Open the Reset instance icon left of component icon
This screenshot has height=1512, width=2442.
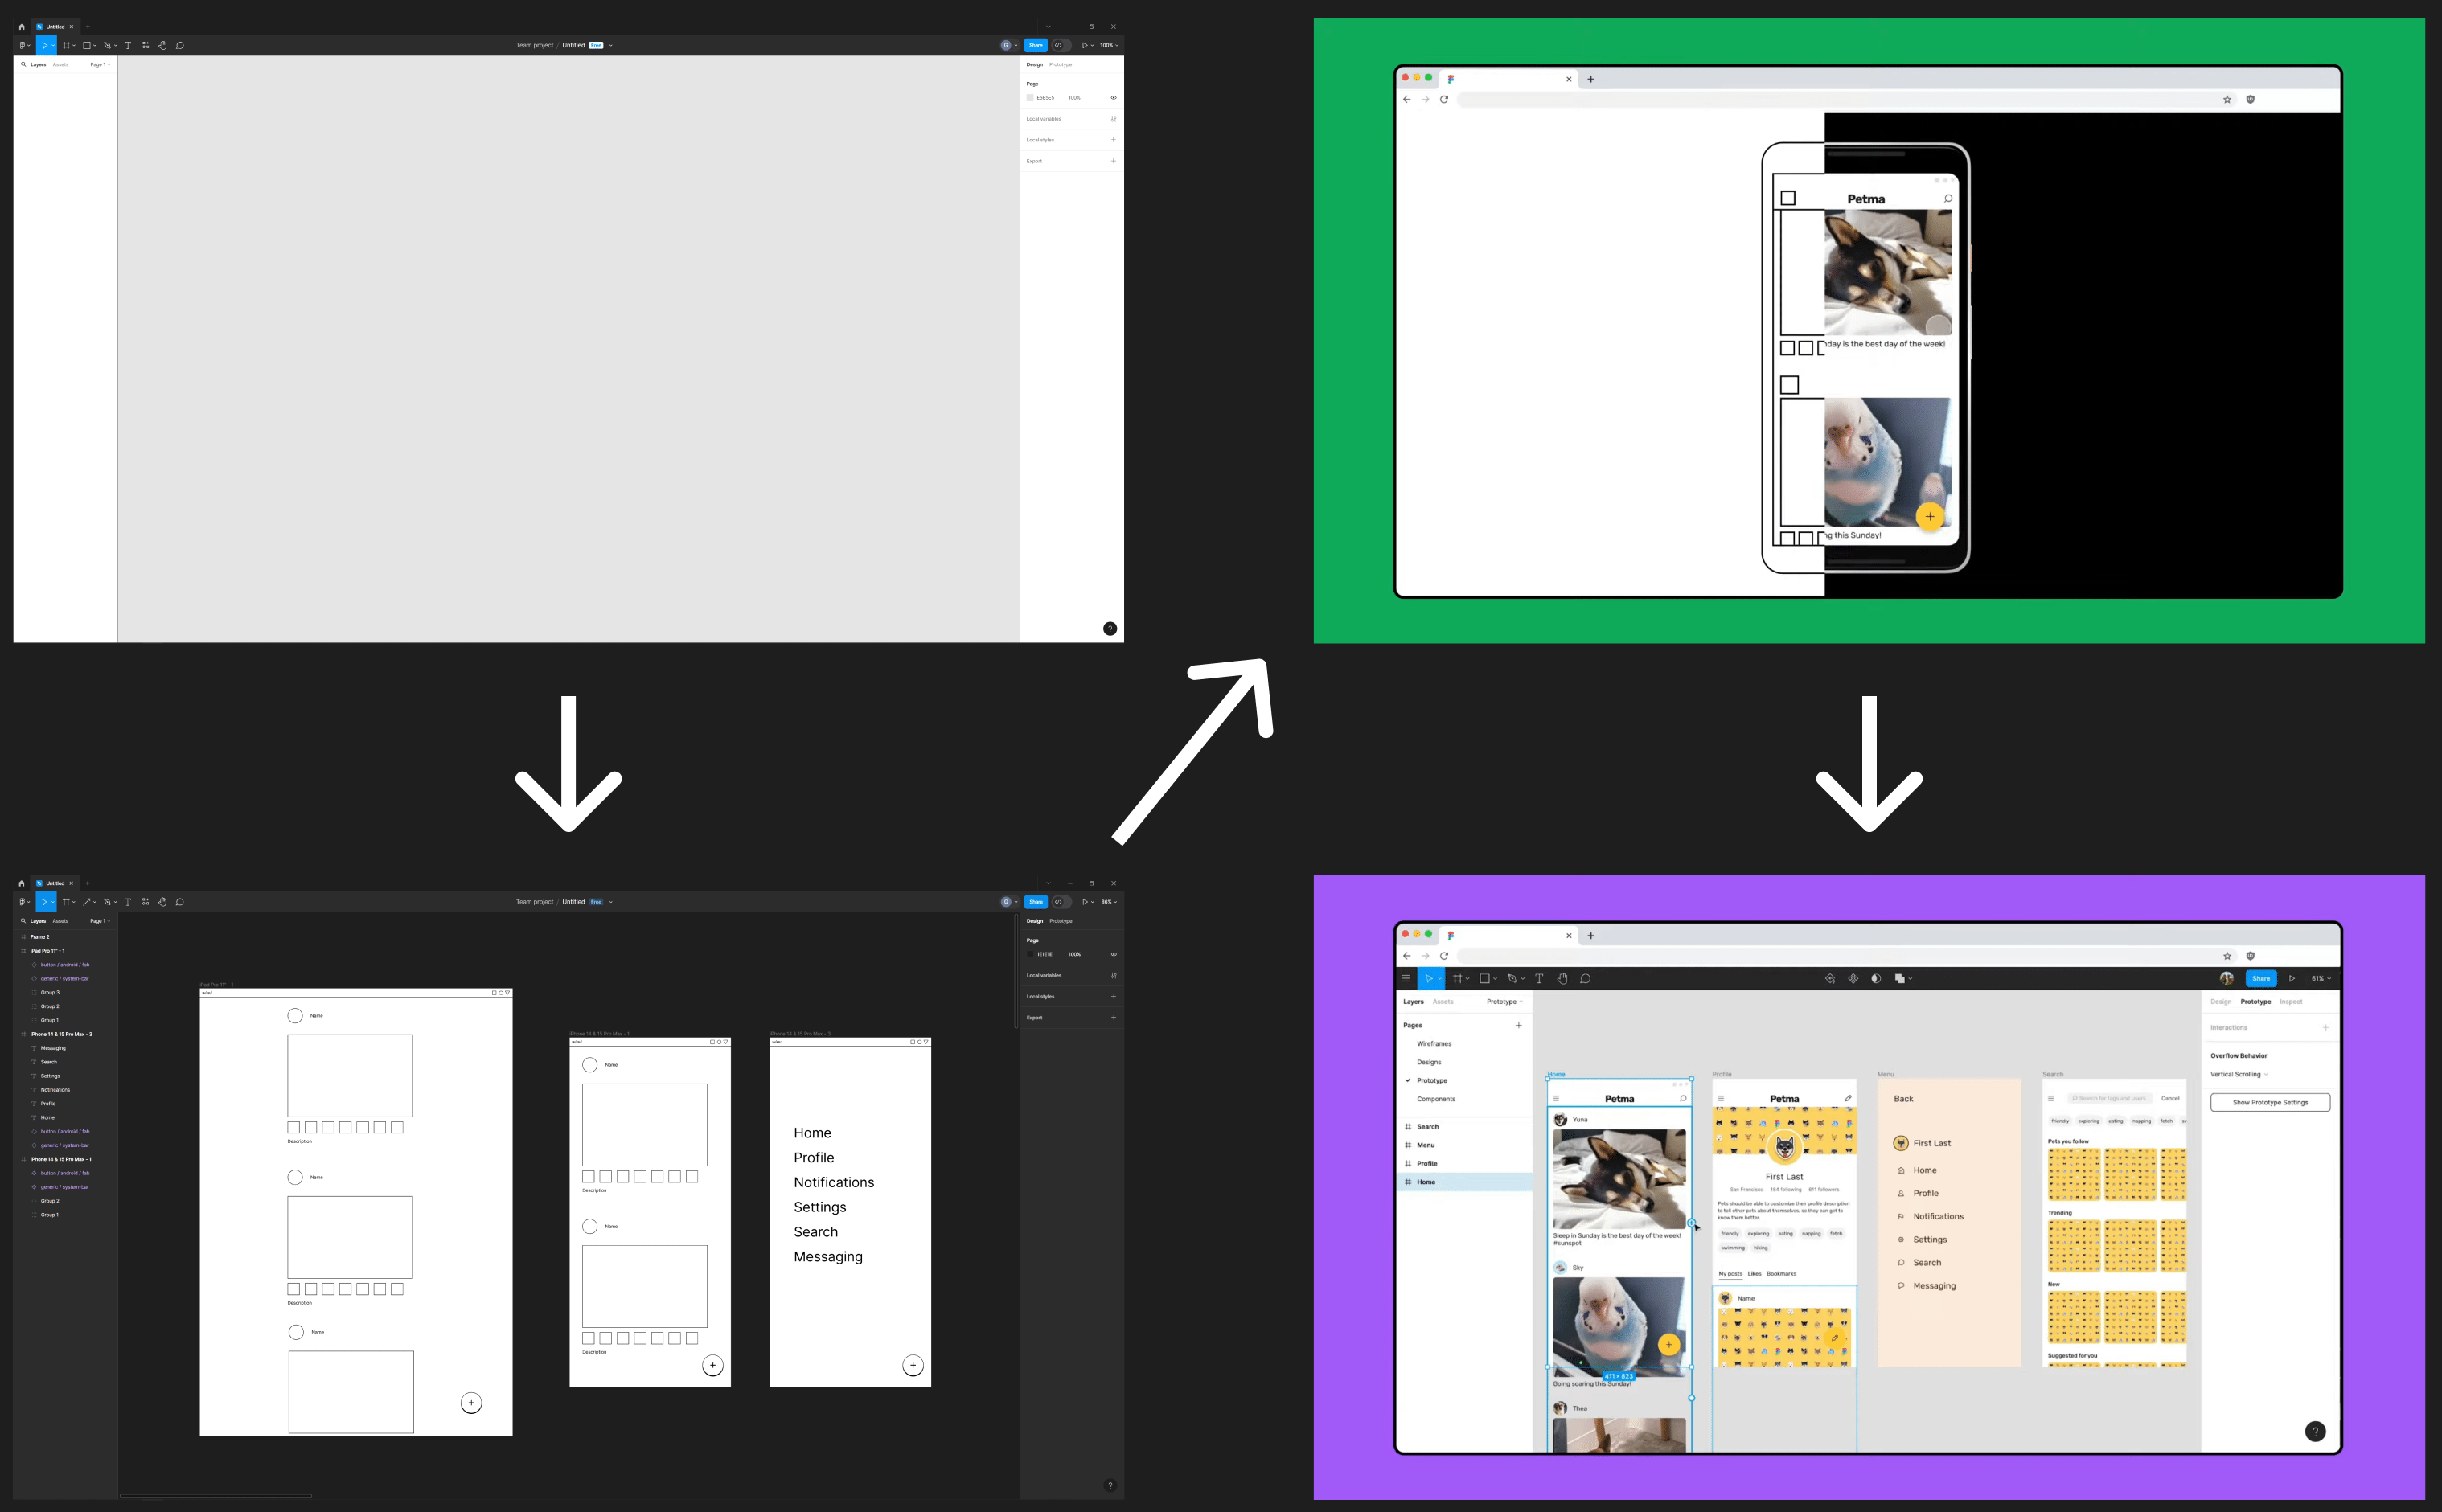coord(1829,979)
